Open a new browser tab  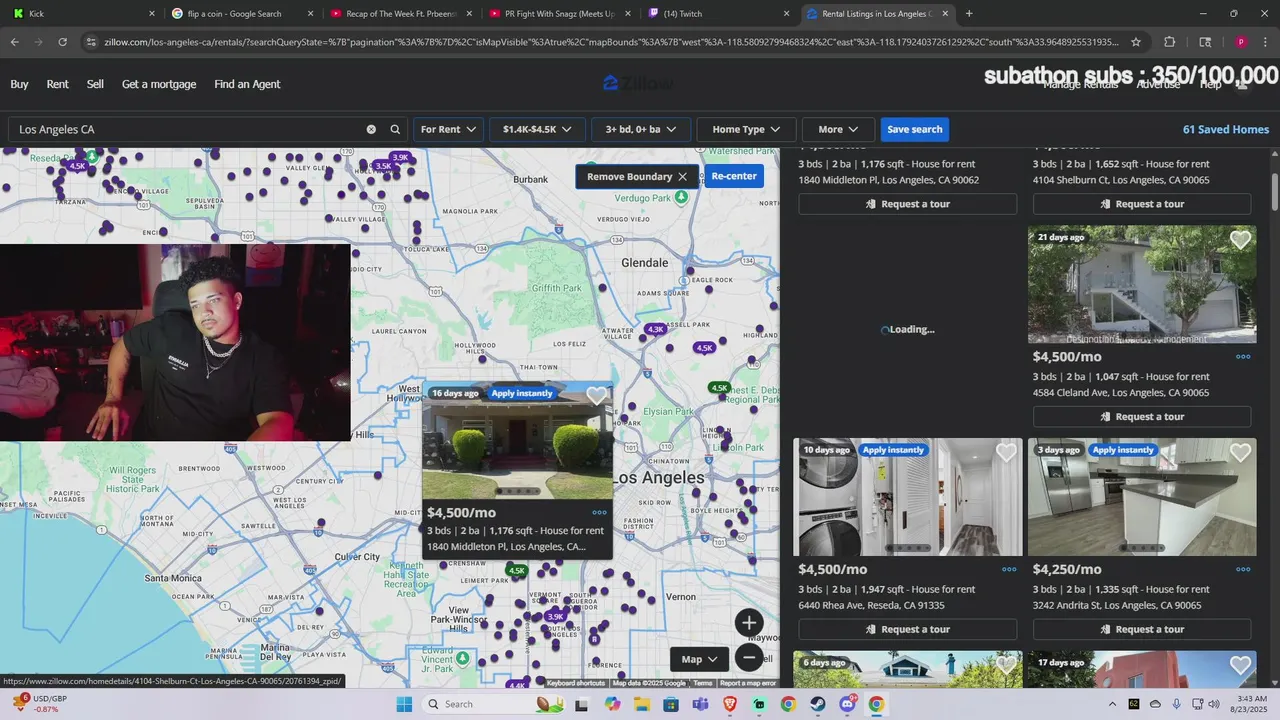point(969,14)
